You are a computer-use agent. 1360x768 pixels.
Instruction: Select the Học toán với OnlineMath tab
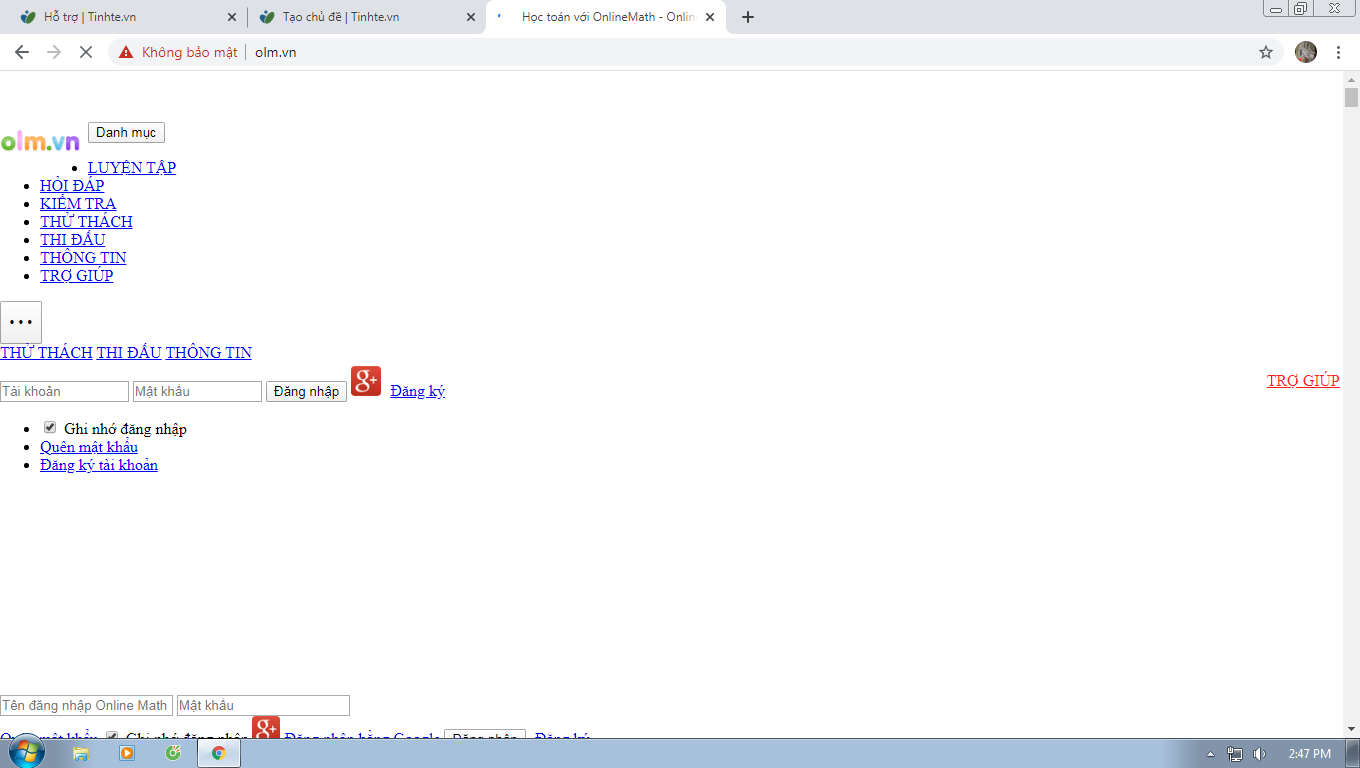608,17
